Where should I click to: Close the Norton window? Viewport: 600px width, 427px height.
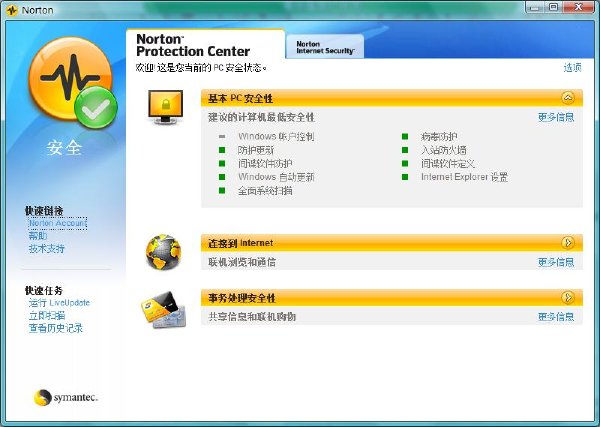578,7
